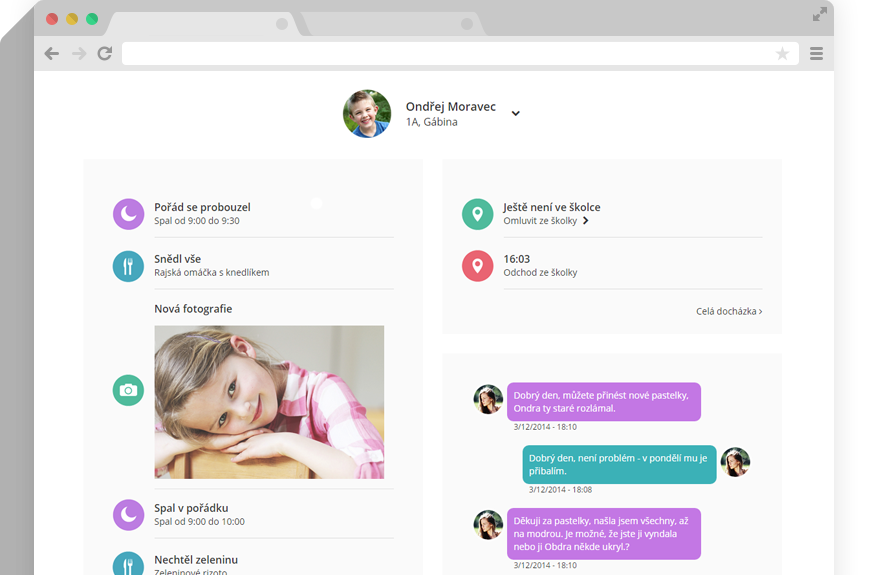Switch to the first browser tab
883x575 pixels.
[203, 24]
